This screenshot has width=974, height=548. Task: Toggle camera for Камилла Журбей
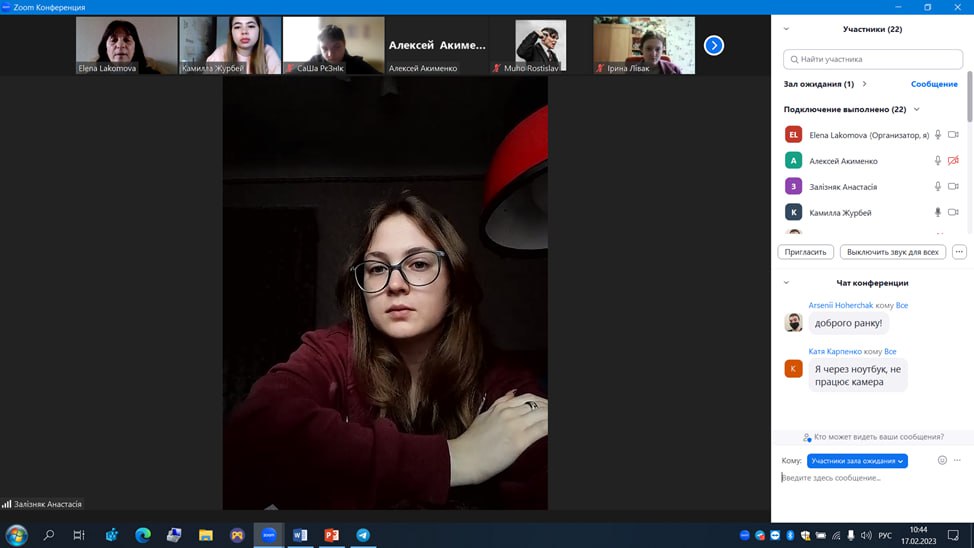pos(953,212)
